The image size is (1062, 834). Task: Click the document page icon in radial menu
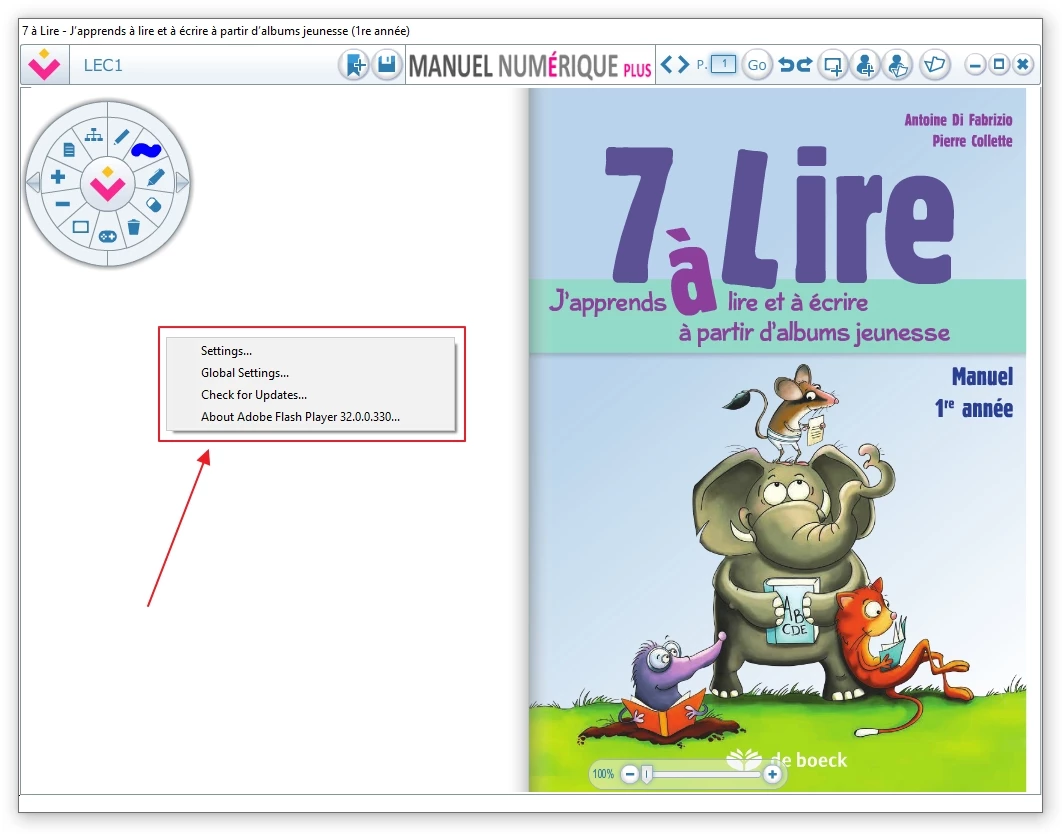pyautogui.click(x=69, y=150)
